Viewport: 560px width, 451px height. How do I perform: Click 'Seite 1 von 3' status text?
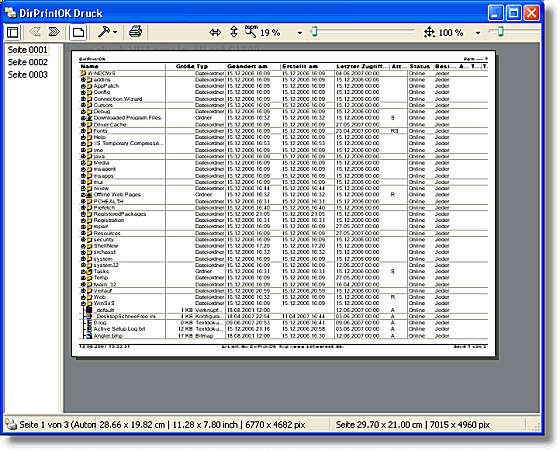pos(44,425)
